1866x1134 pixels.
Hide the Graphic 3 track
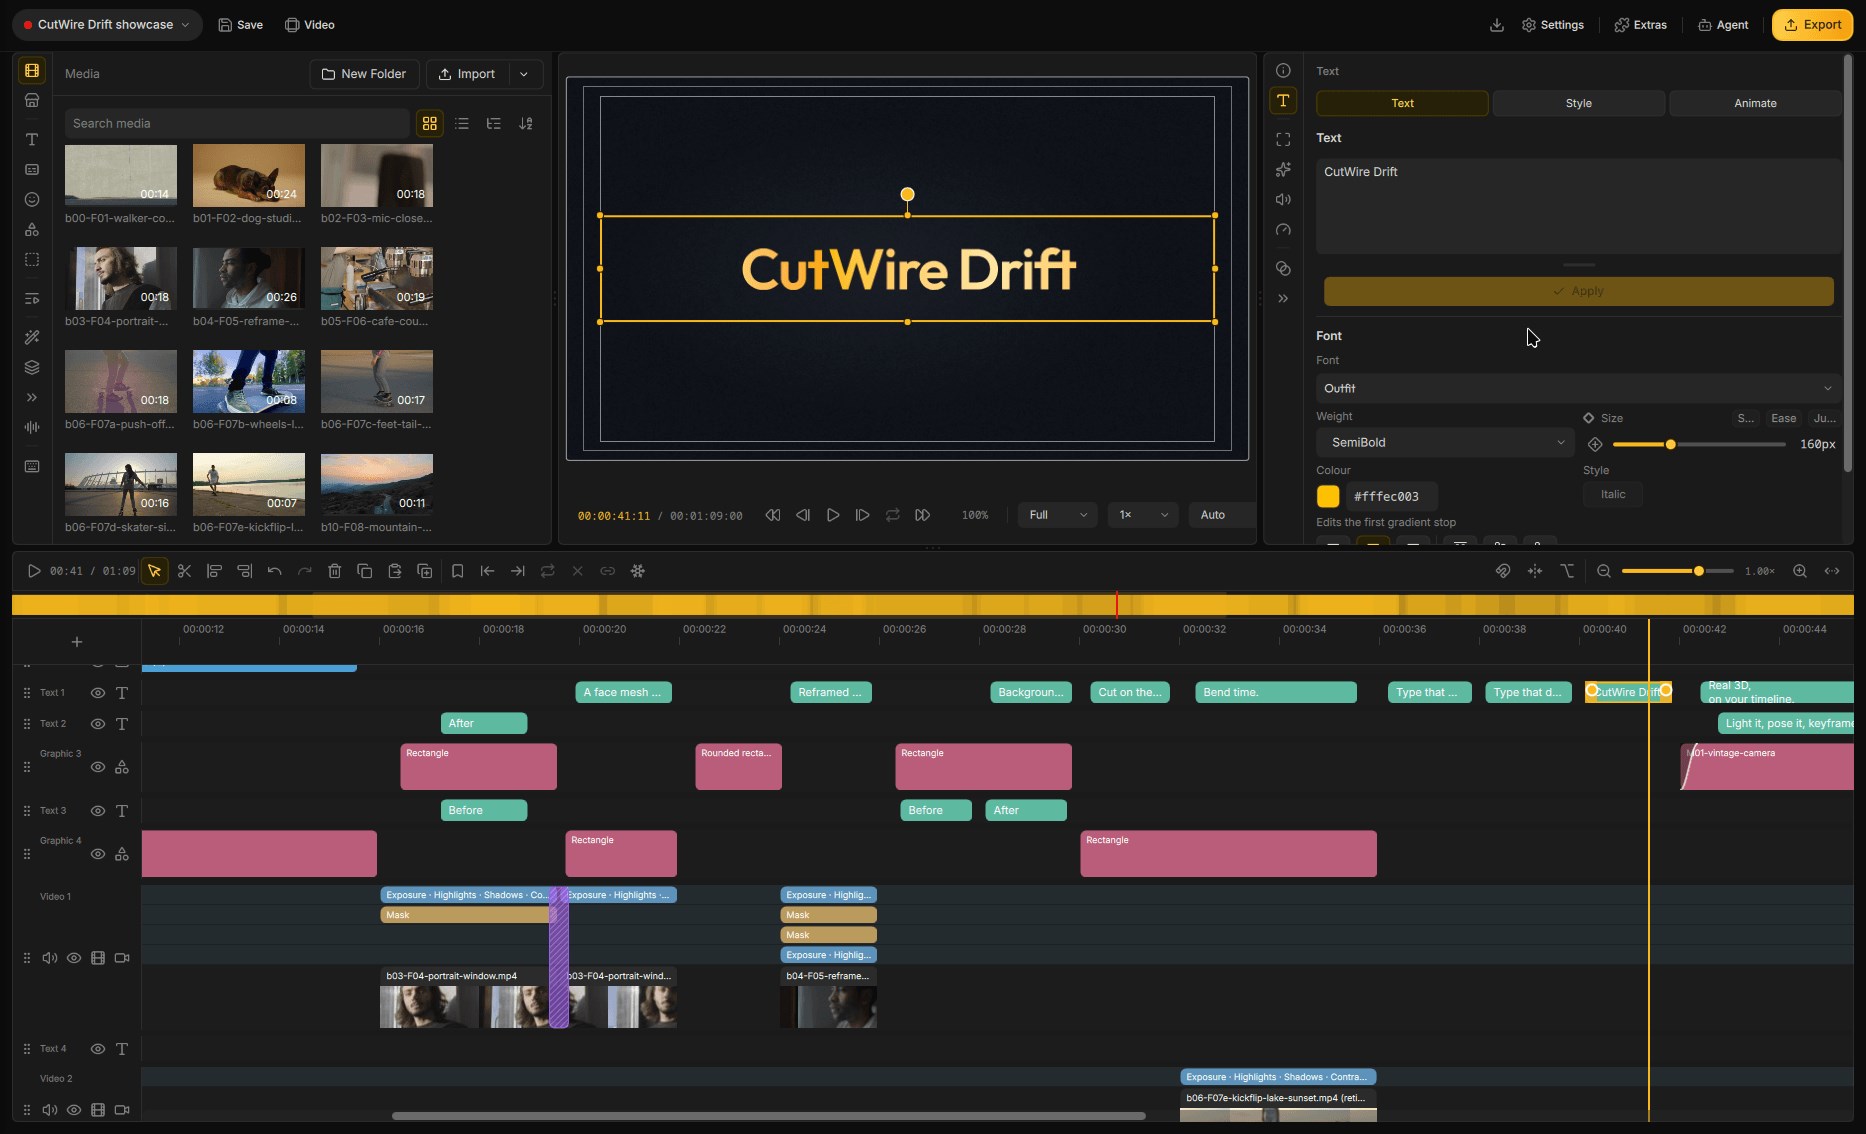tap(98, 767)
